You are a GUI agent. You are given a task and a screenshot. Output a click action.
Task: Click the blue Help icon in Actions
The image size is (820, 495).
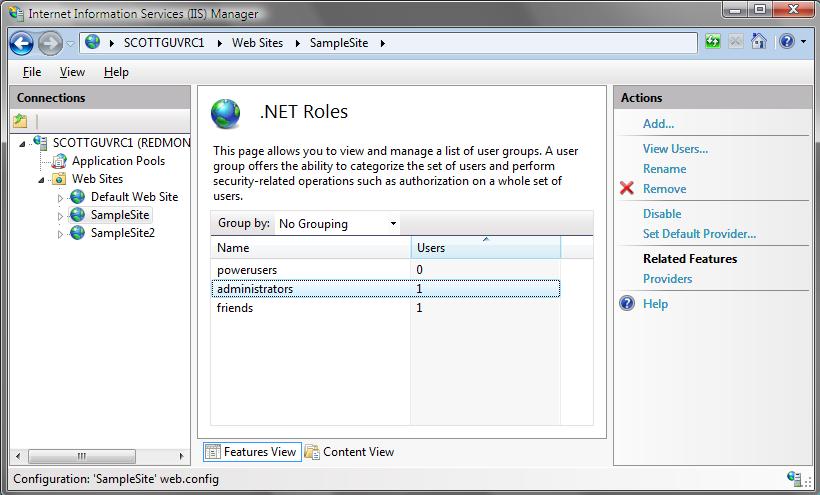pyautogui.click(x=627, y=303)
